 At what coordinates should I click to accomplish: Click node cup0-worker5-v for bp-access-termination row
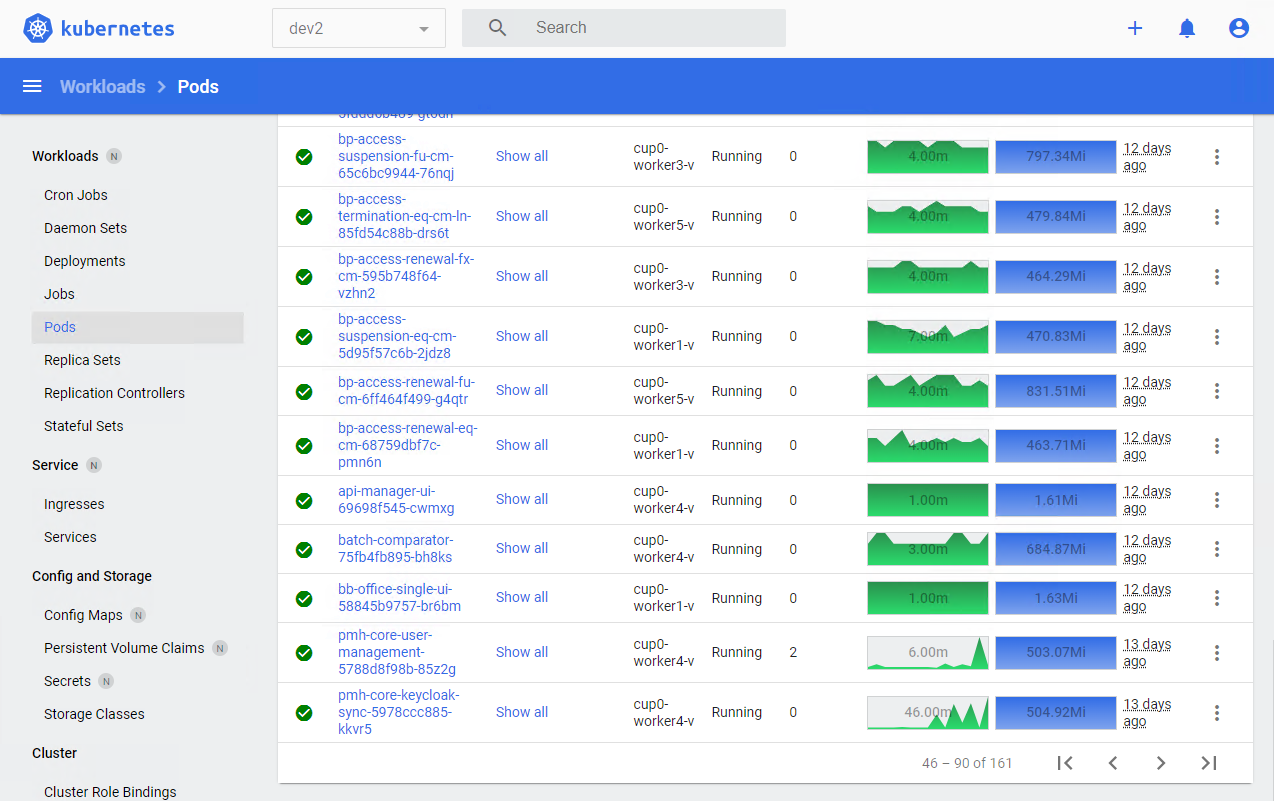[x=664, y=216]
